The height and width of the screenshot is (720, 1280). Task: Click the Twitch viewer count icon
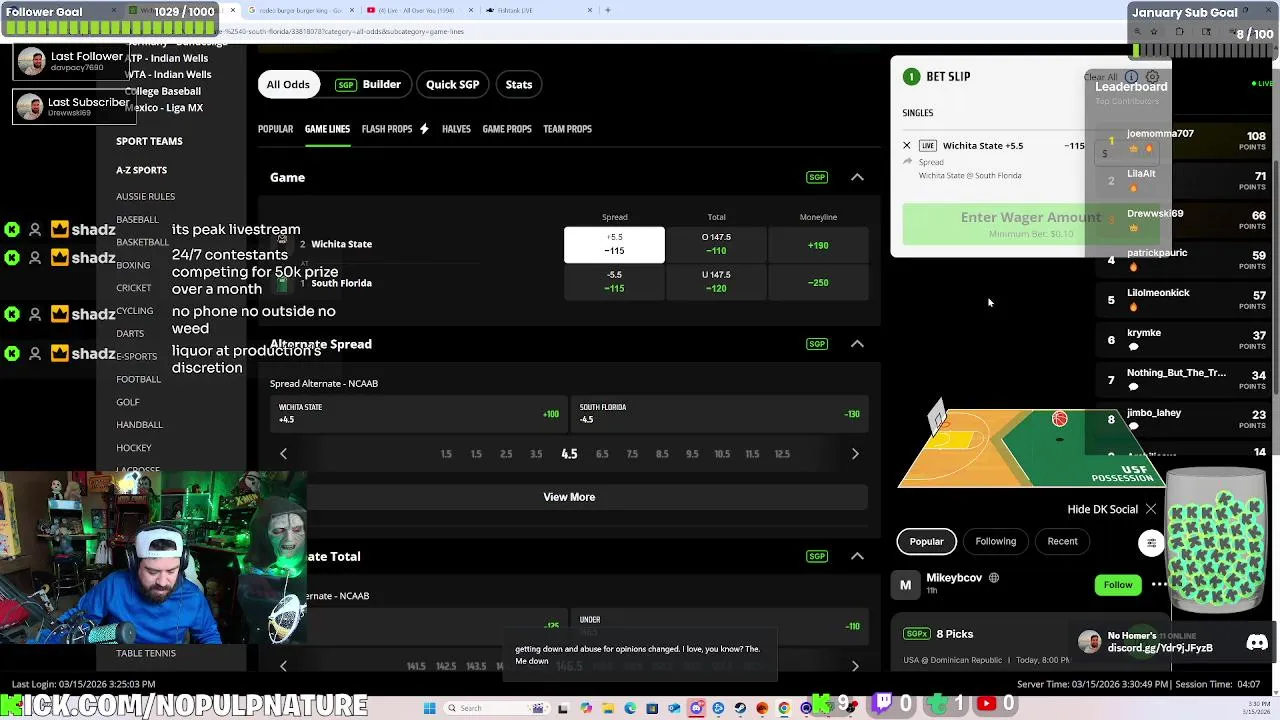click(883, 703)
